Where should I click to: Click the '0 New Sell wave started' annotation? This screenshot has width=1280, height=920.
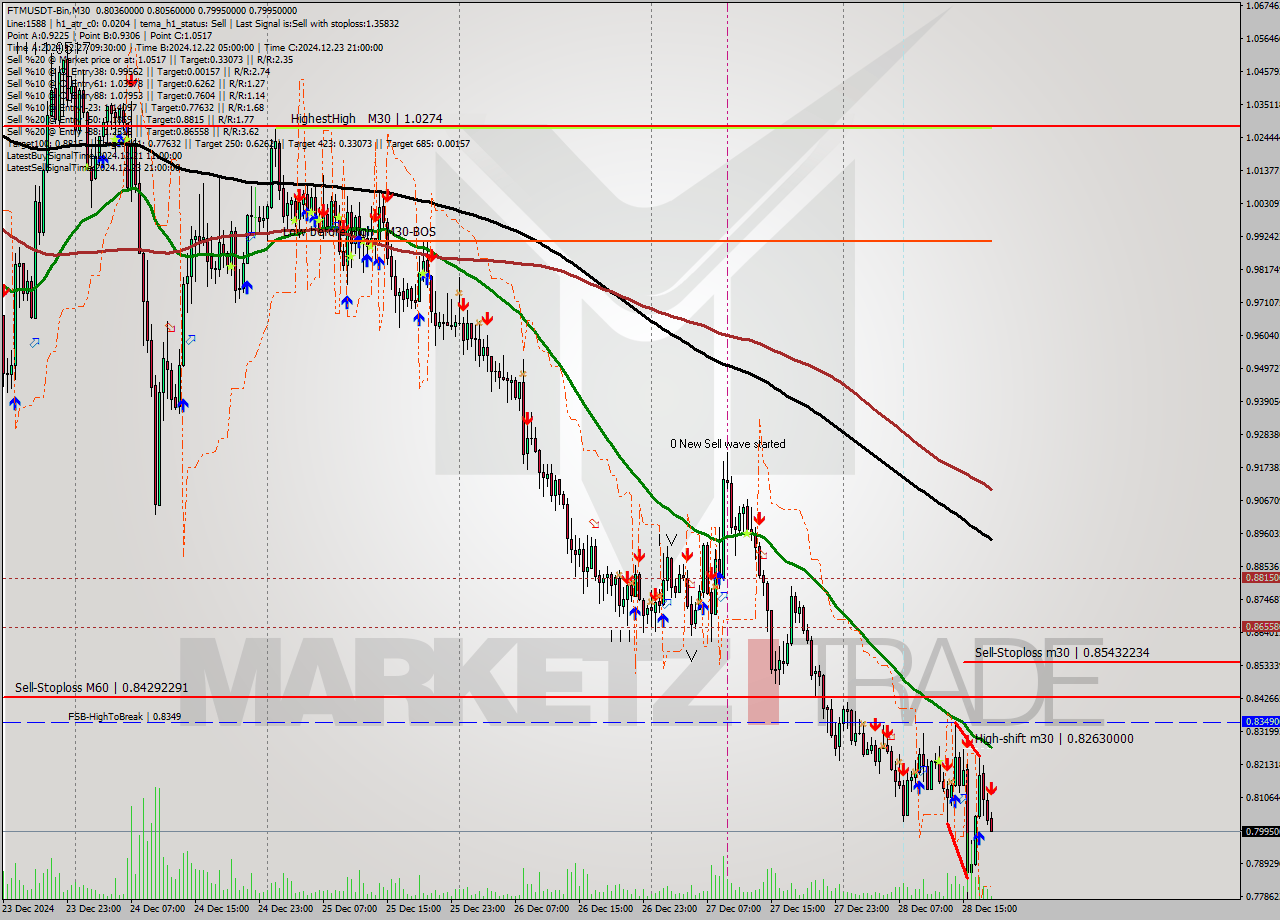click(x=728, y=443)
